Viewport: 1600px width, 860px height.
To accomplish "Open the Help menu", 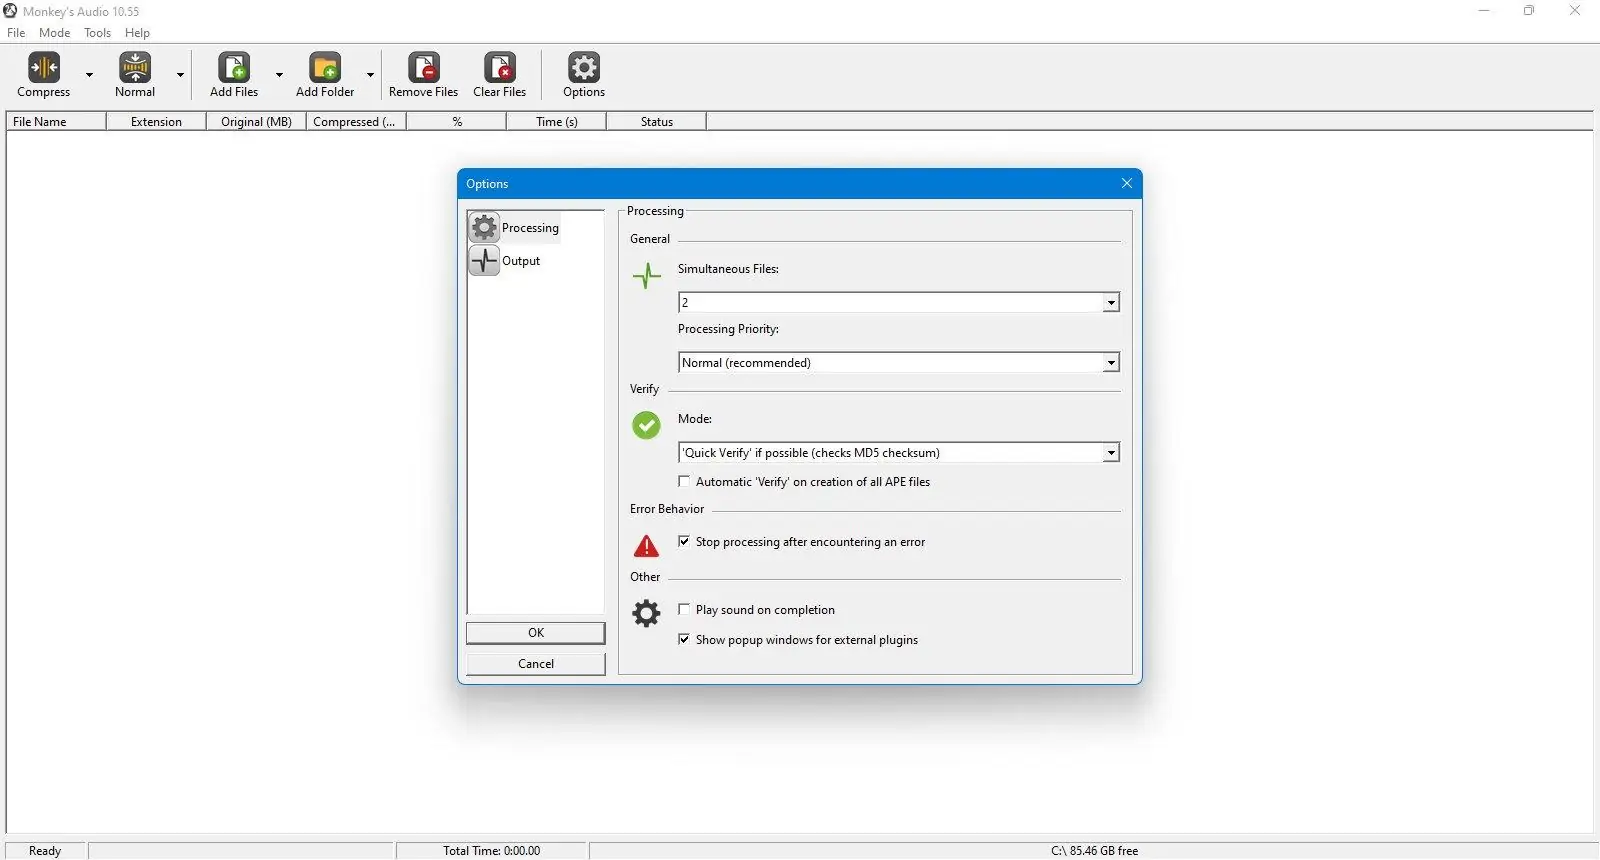I will point(138,33).
